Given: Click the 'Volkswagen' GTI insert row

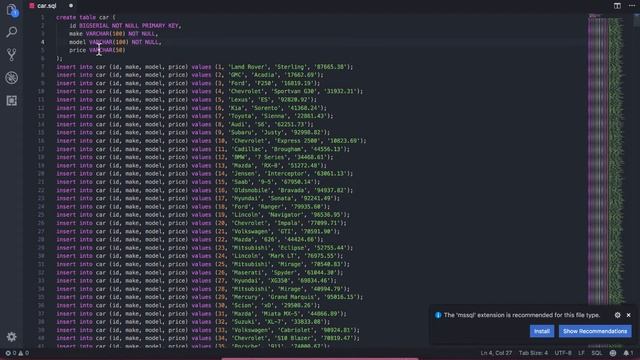Looking at the screenshot, I should click(x=198, y=231).
